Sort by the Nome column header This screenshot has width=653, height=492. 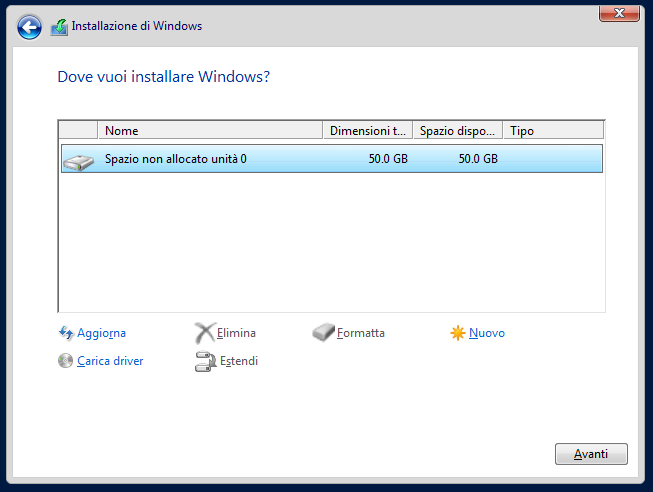click(210, 130)
